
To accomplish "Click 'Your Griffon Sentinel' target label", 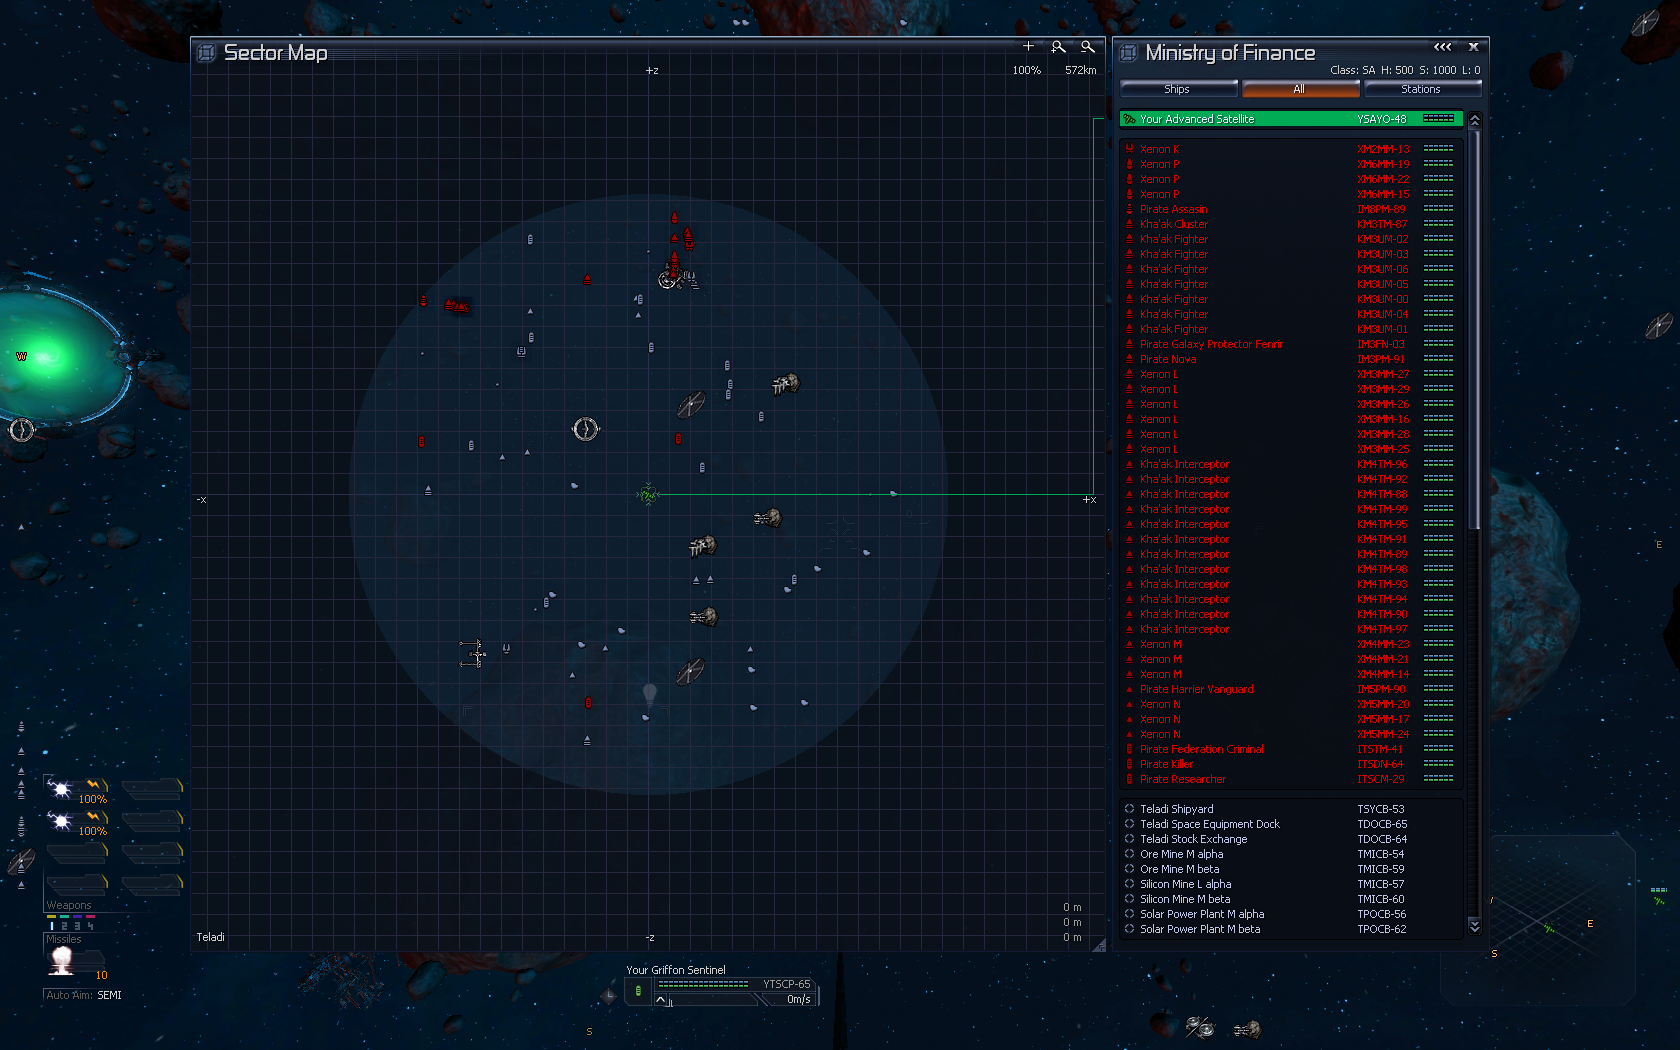I will [x=676, y=970].
